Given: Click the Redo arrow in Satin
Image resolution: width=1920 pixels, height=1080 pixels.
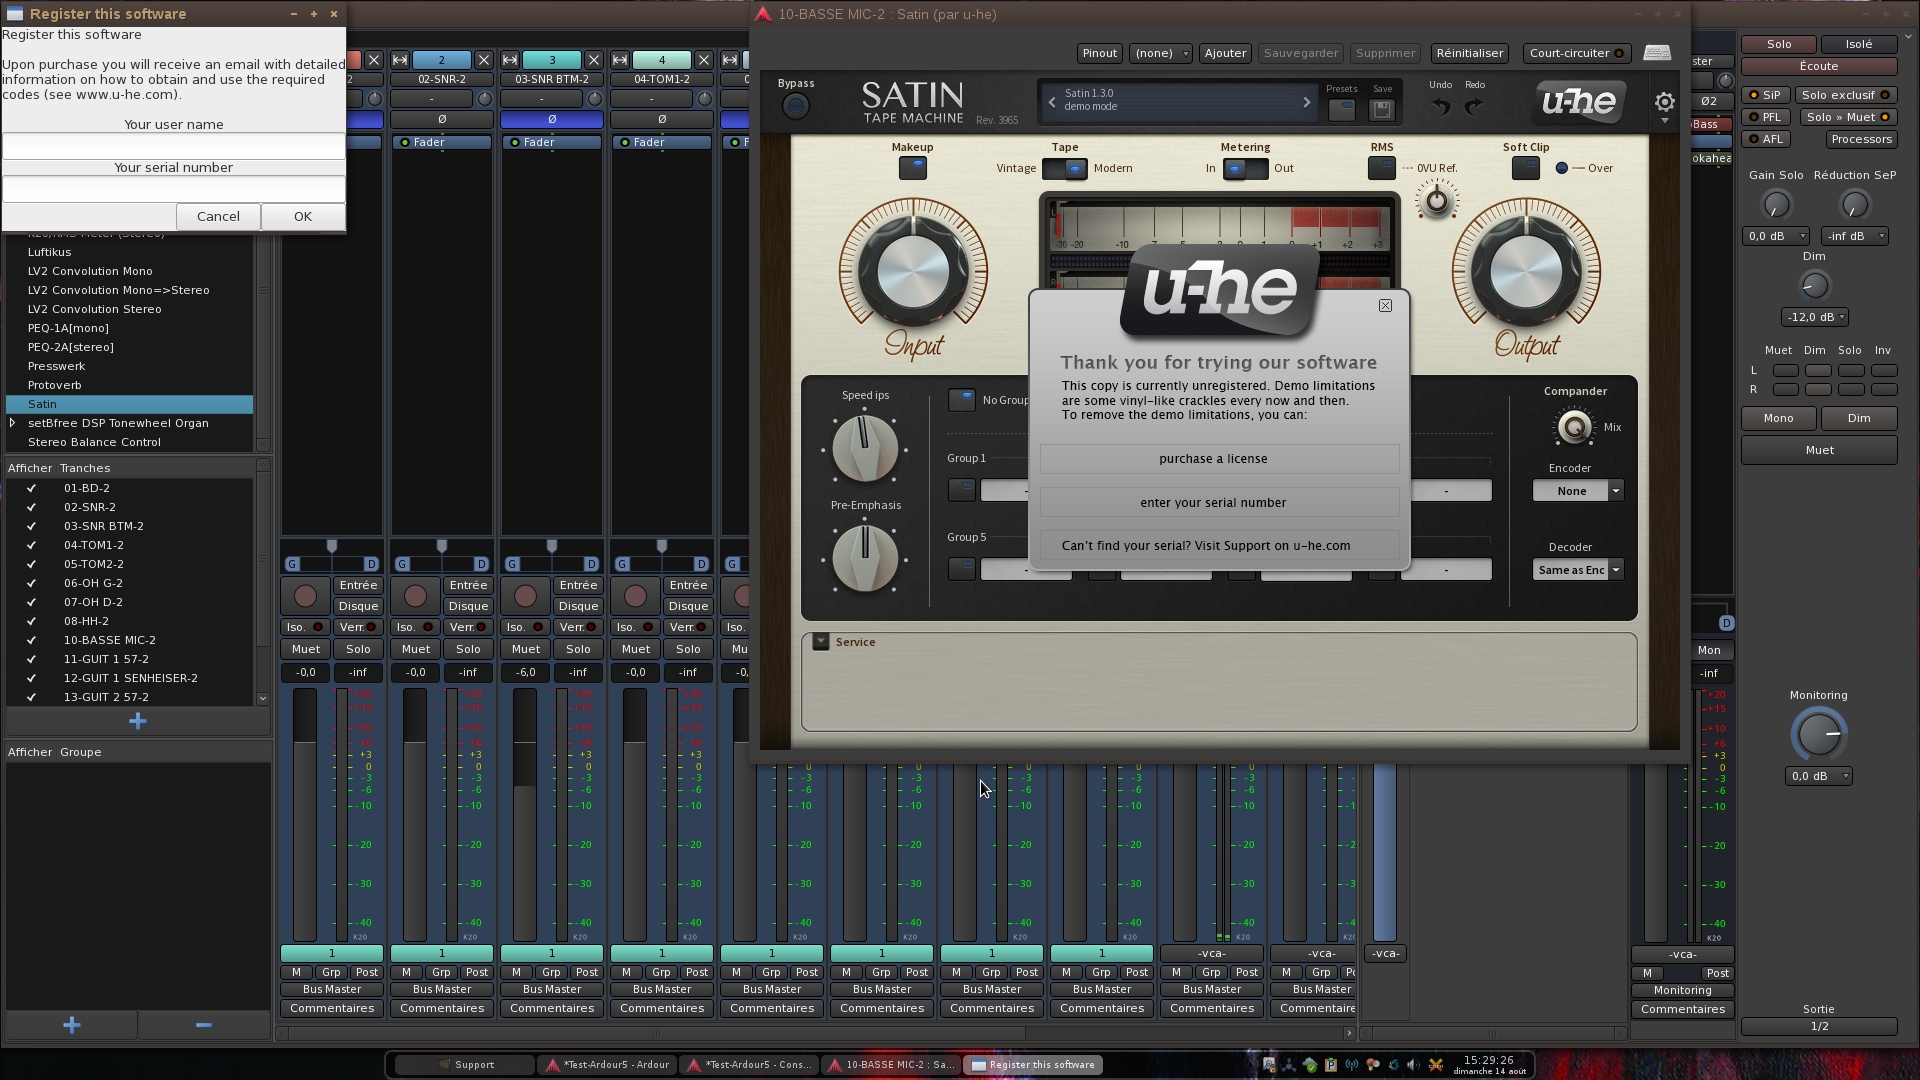Looking at the screenshot, I should 1474,107.
